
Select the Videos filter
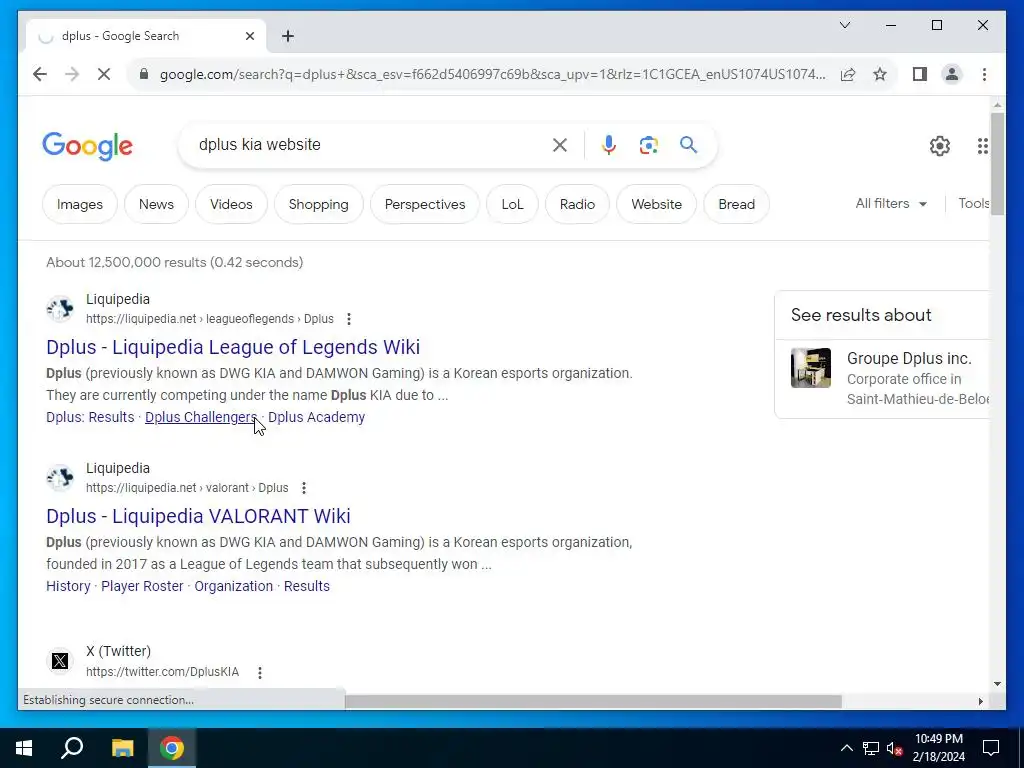pos(231,204)
